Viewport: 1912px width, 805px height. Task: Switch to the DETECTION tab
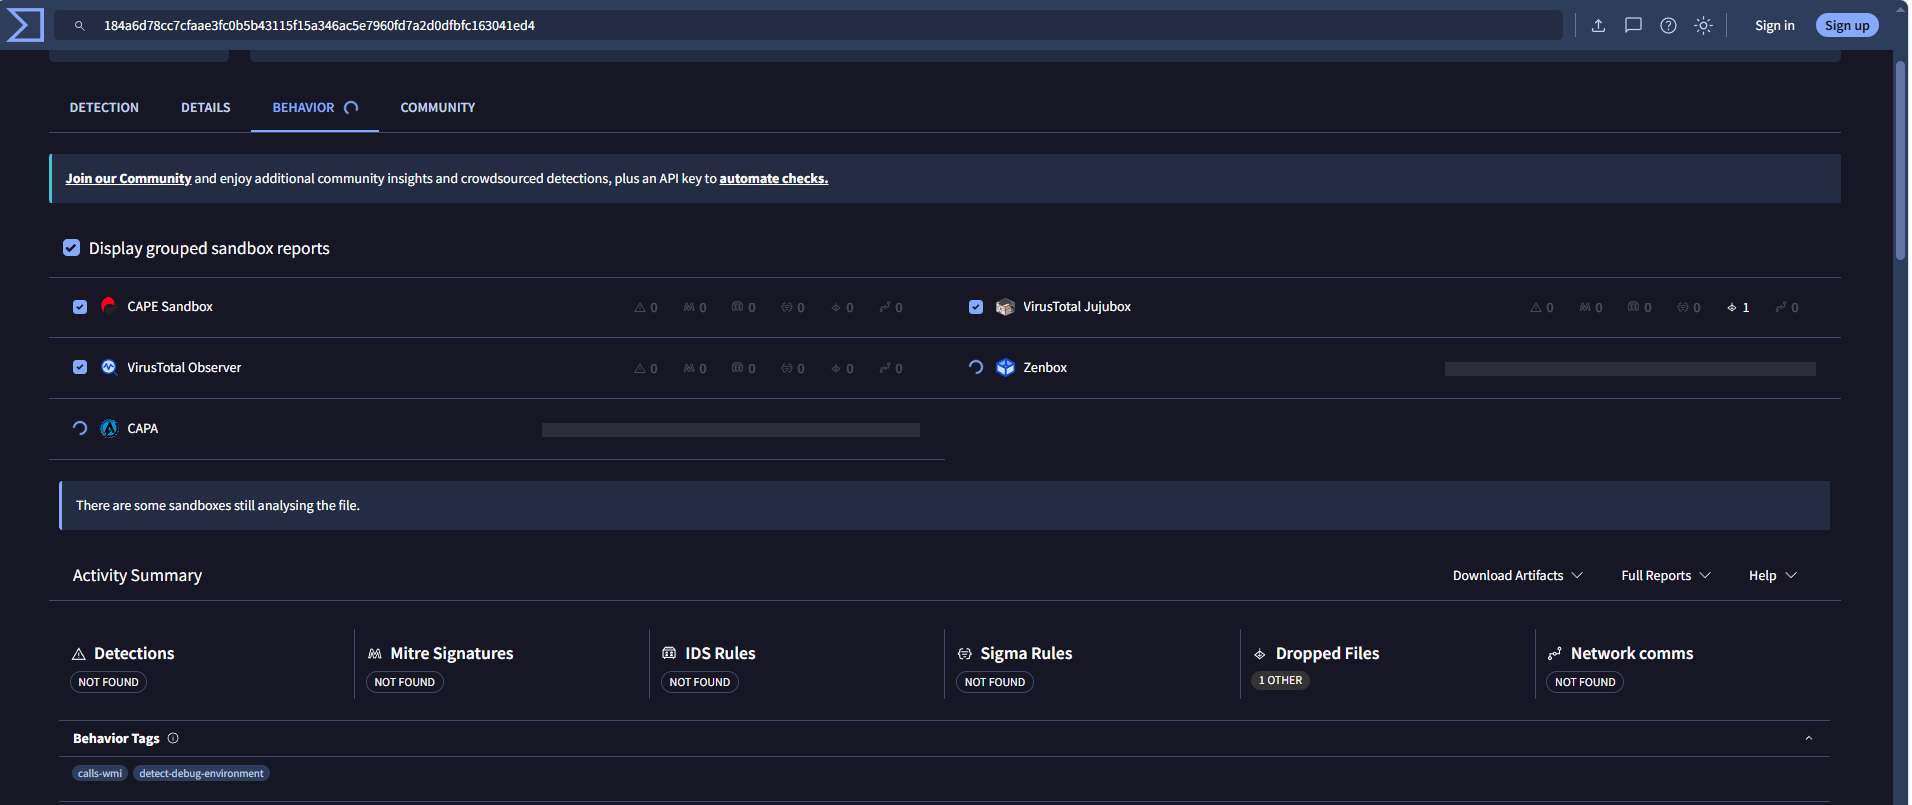(104, 107)
